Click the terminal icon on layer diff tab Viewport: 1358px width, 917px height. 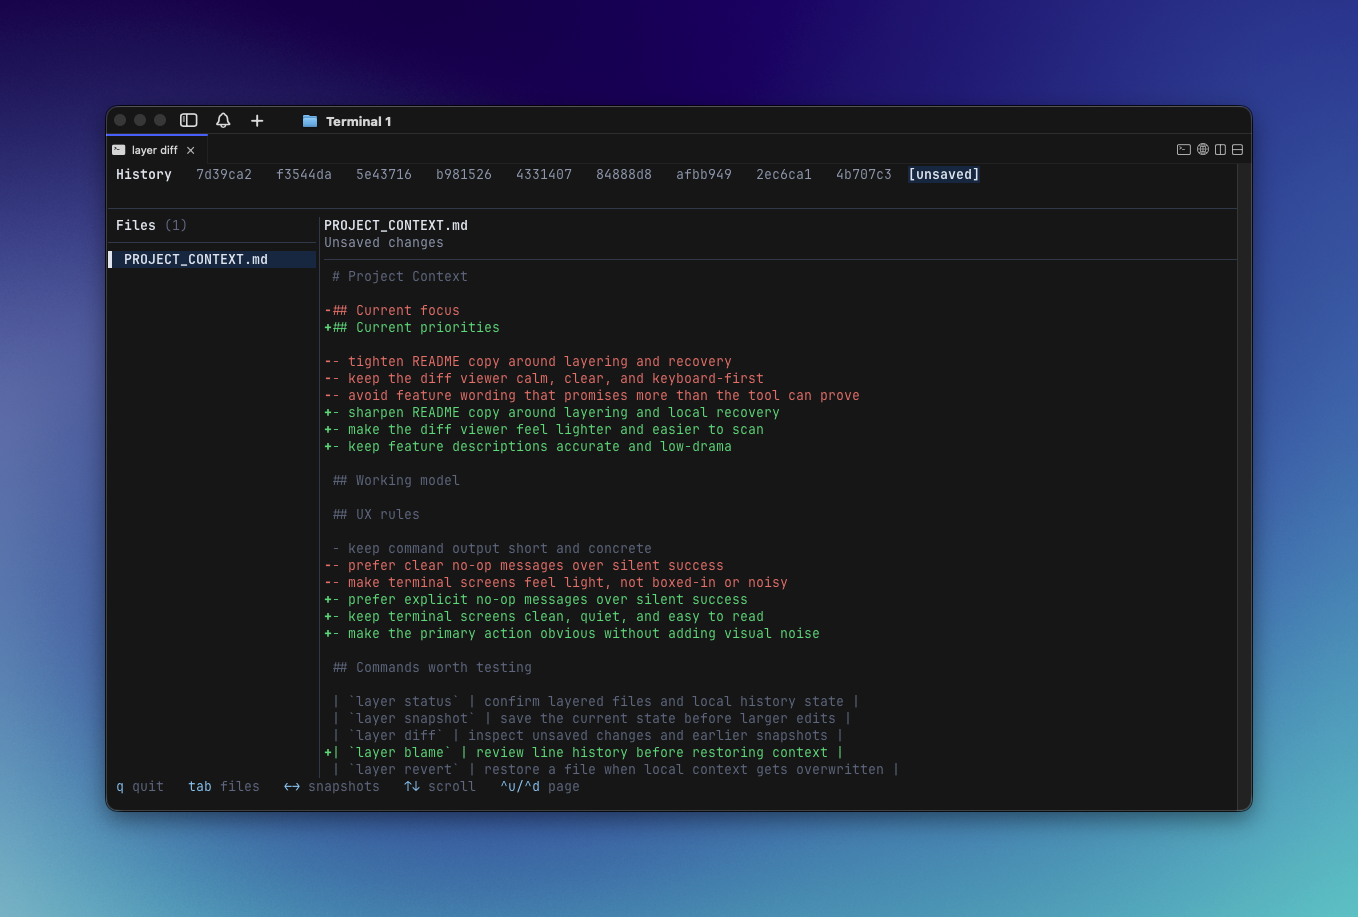(x=119, y=150)
